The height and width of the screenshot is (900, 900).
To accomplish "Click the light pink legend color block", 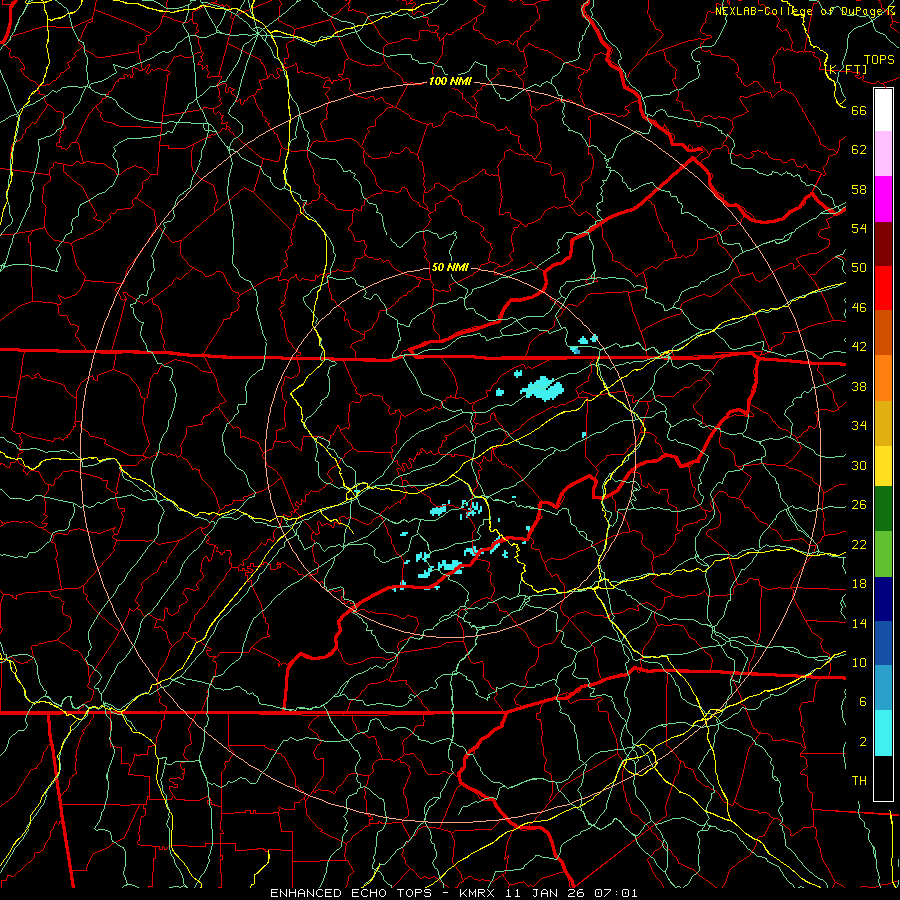I will [883, 154].
